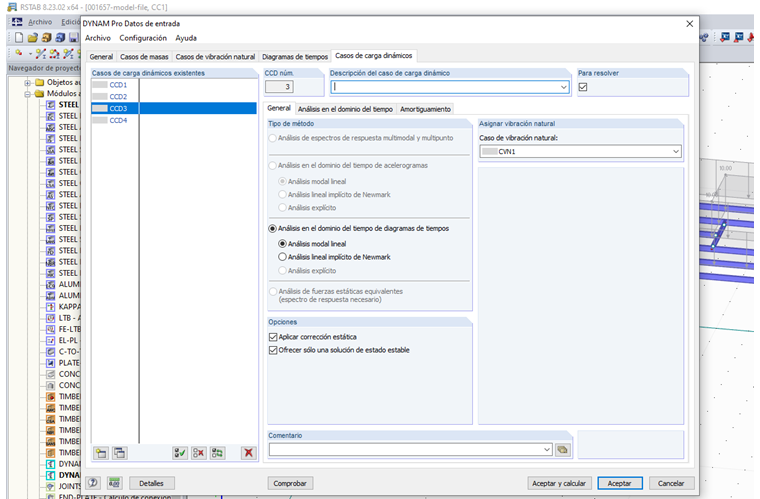Switch to Casos de masas tab
The image size is (760, 499).
point(144,57)
